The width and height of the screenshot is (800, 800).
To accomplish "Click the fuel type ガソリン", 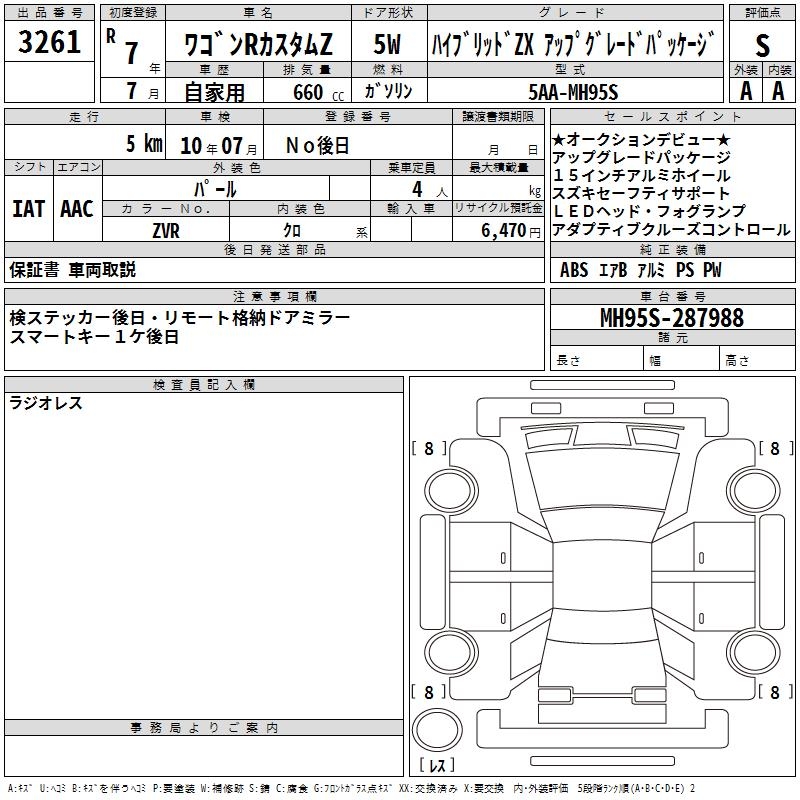I will (388, 91).
